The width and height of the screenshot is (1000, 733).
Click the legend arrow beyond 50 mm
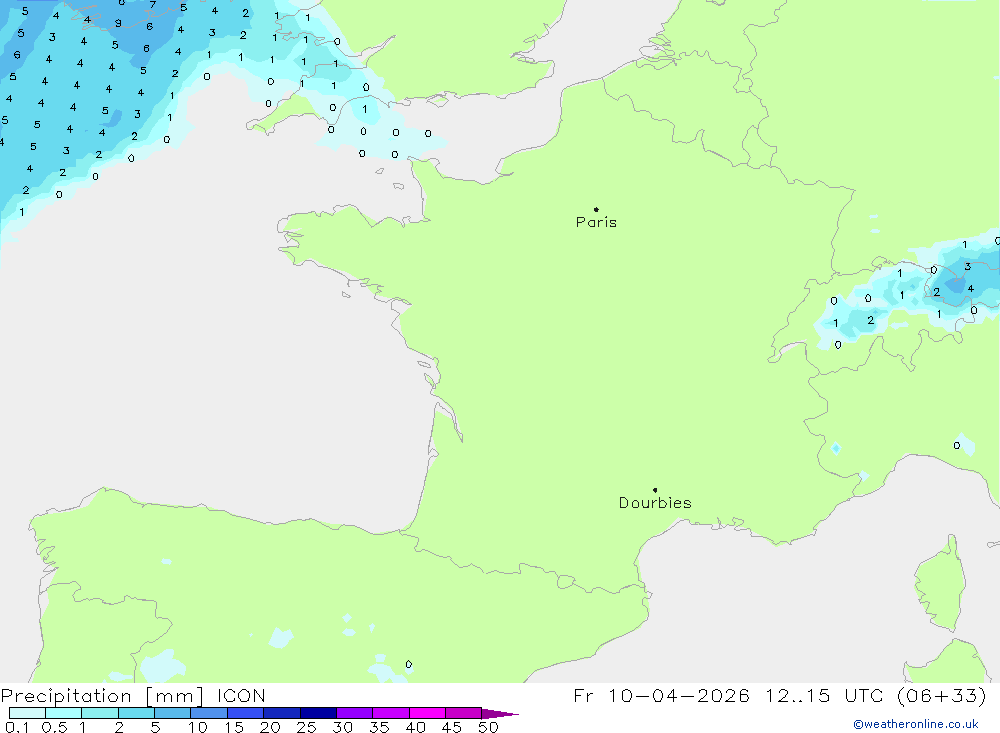pyautogui.click(x=500, y=714)
